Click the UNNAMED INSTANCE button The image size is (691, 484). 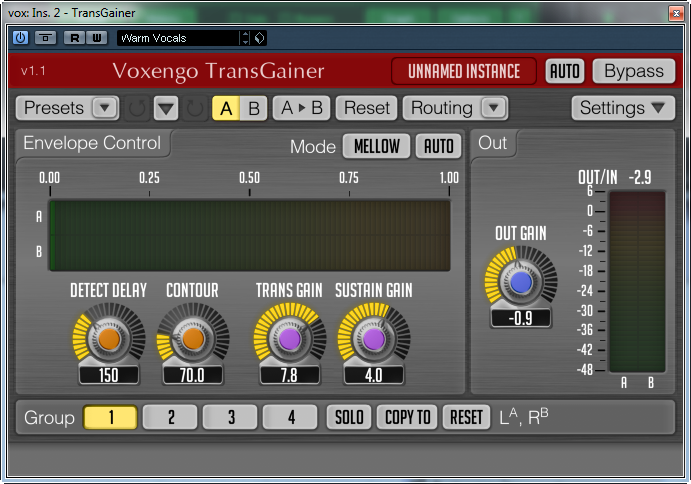(464, 71)
